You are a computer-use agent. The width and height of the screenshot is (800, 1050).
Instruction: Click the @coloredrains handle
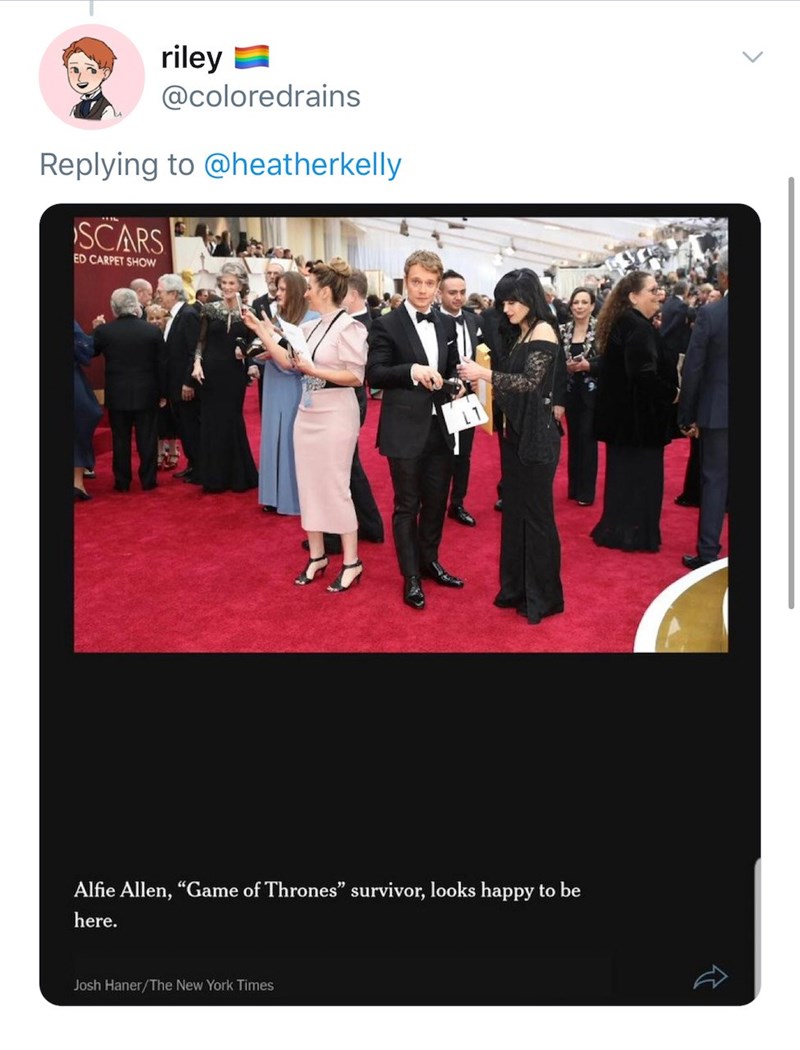260,97
